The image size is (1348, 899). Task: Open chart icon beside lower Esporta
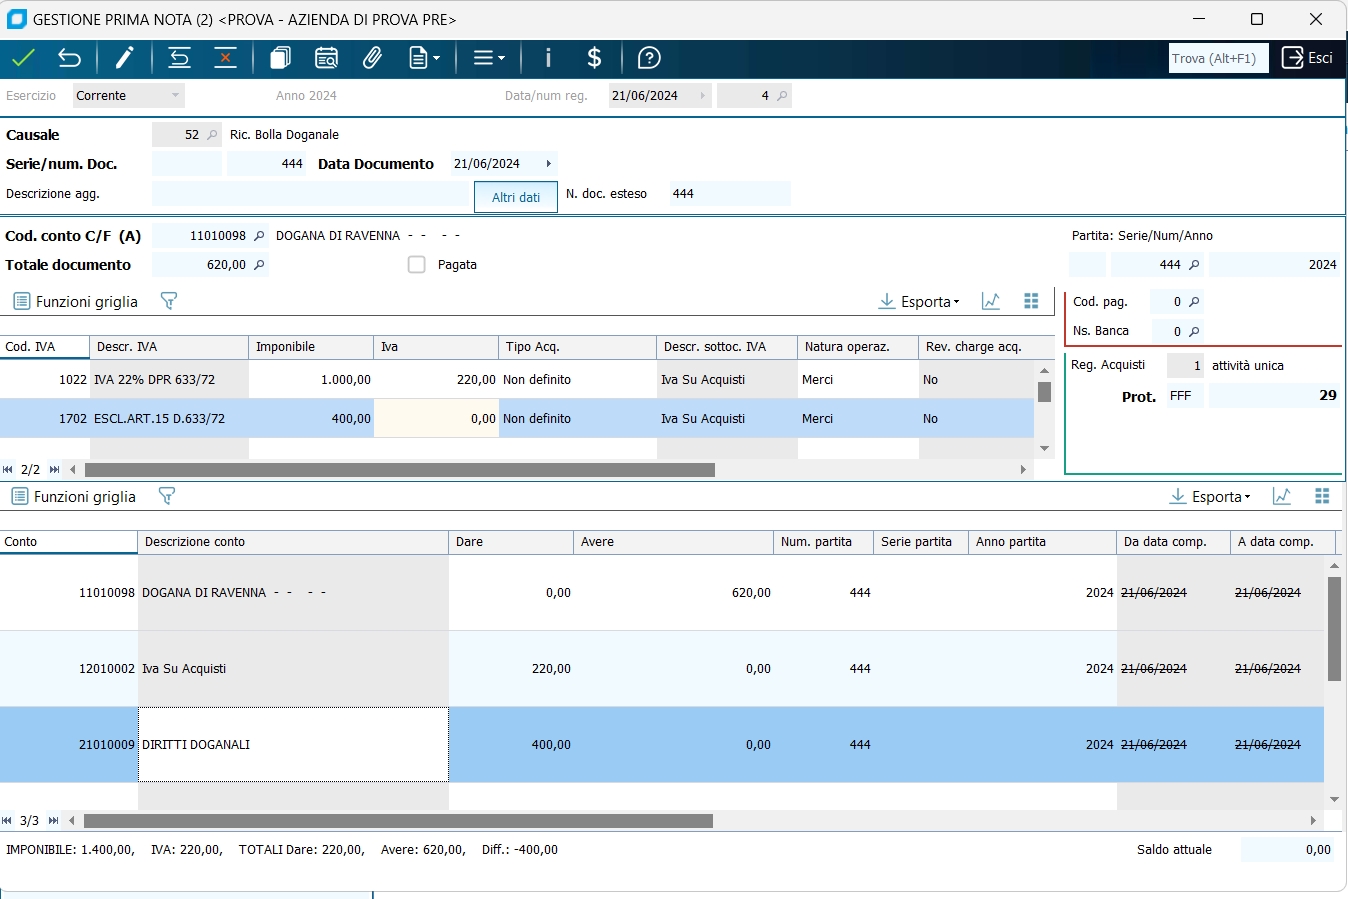pos(1282,496)
